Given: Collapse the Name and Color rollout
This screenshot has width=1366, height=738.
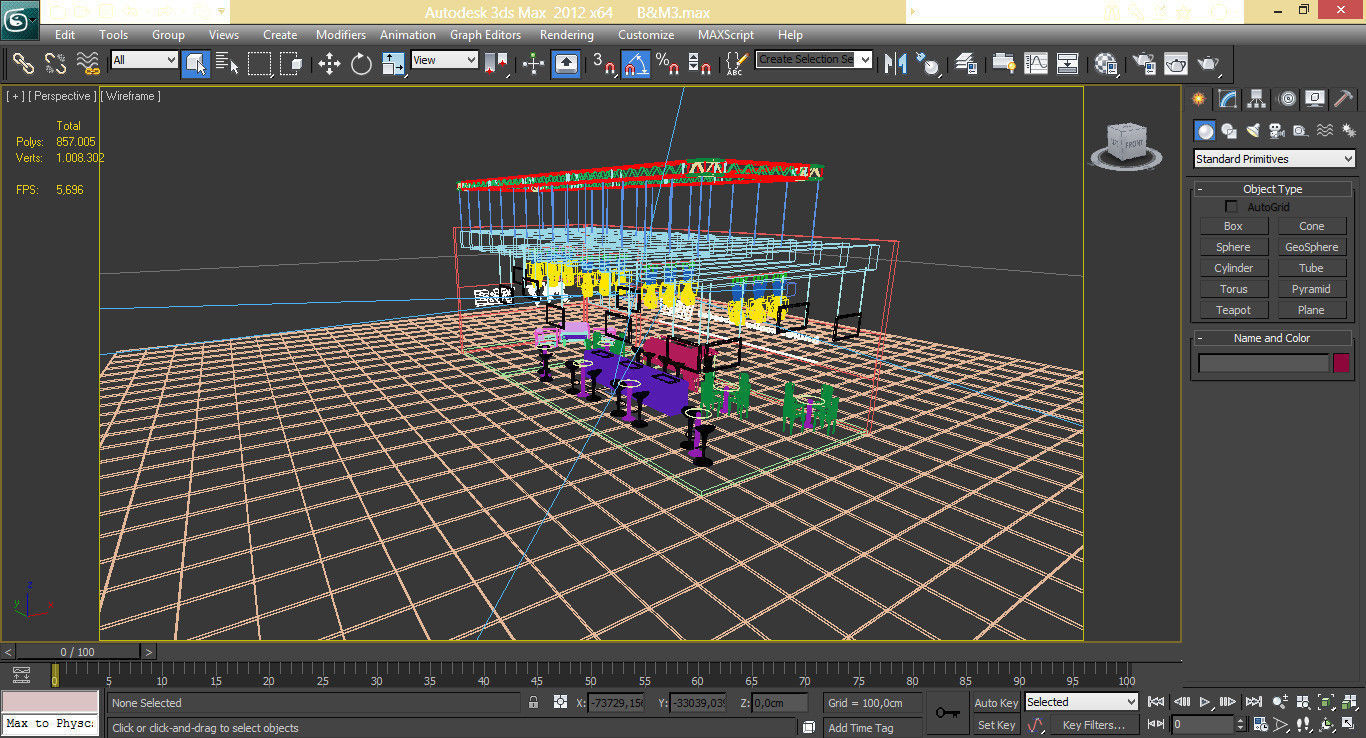Looking at the screenshot, I should 1272,338.
